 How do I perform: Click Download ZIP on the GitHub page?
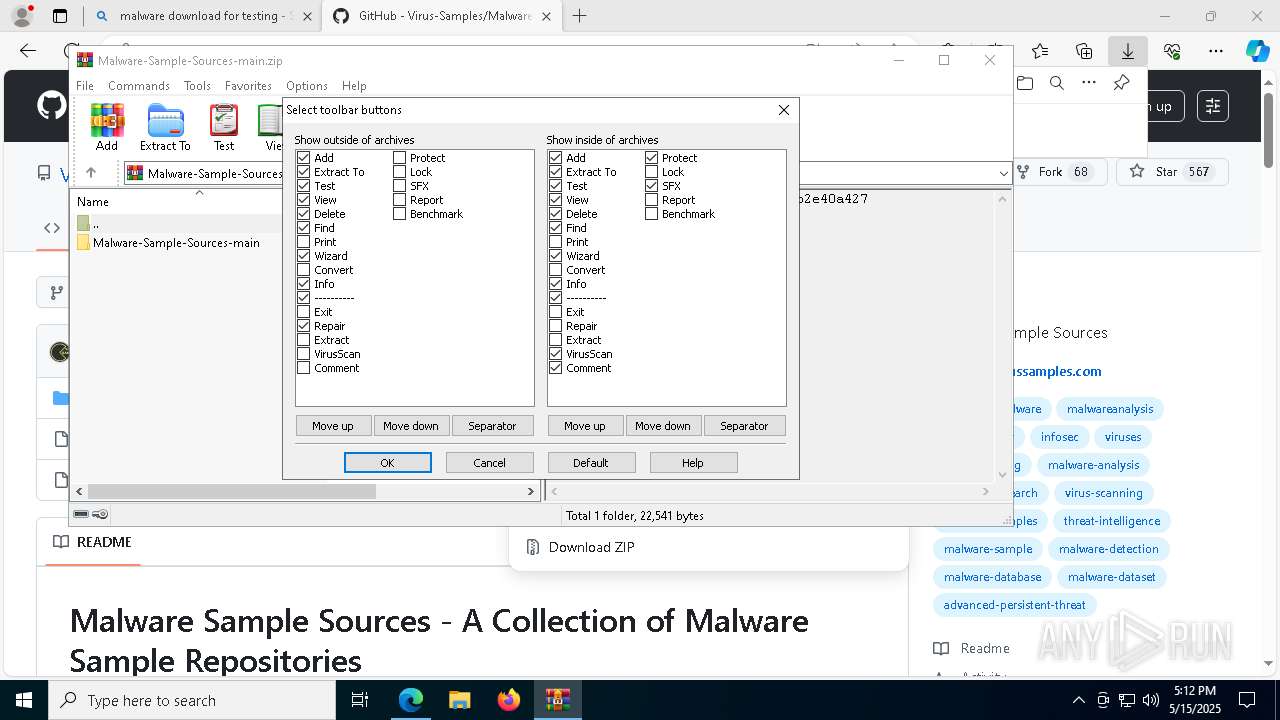tap(591, 547)
